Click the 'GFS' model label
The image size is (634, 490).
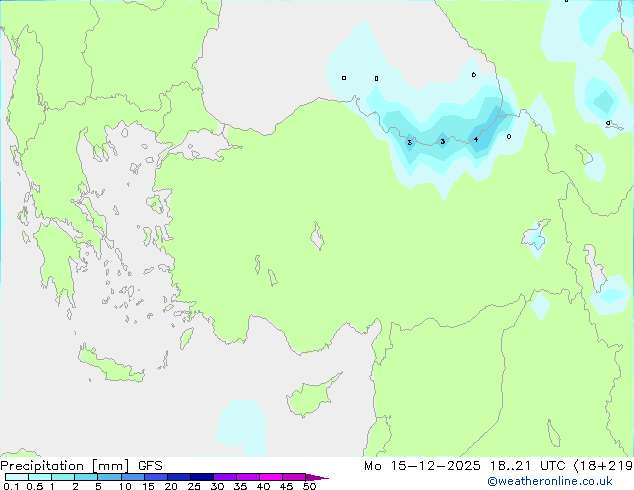150,466
